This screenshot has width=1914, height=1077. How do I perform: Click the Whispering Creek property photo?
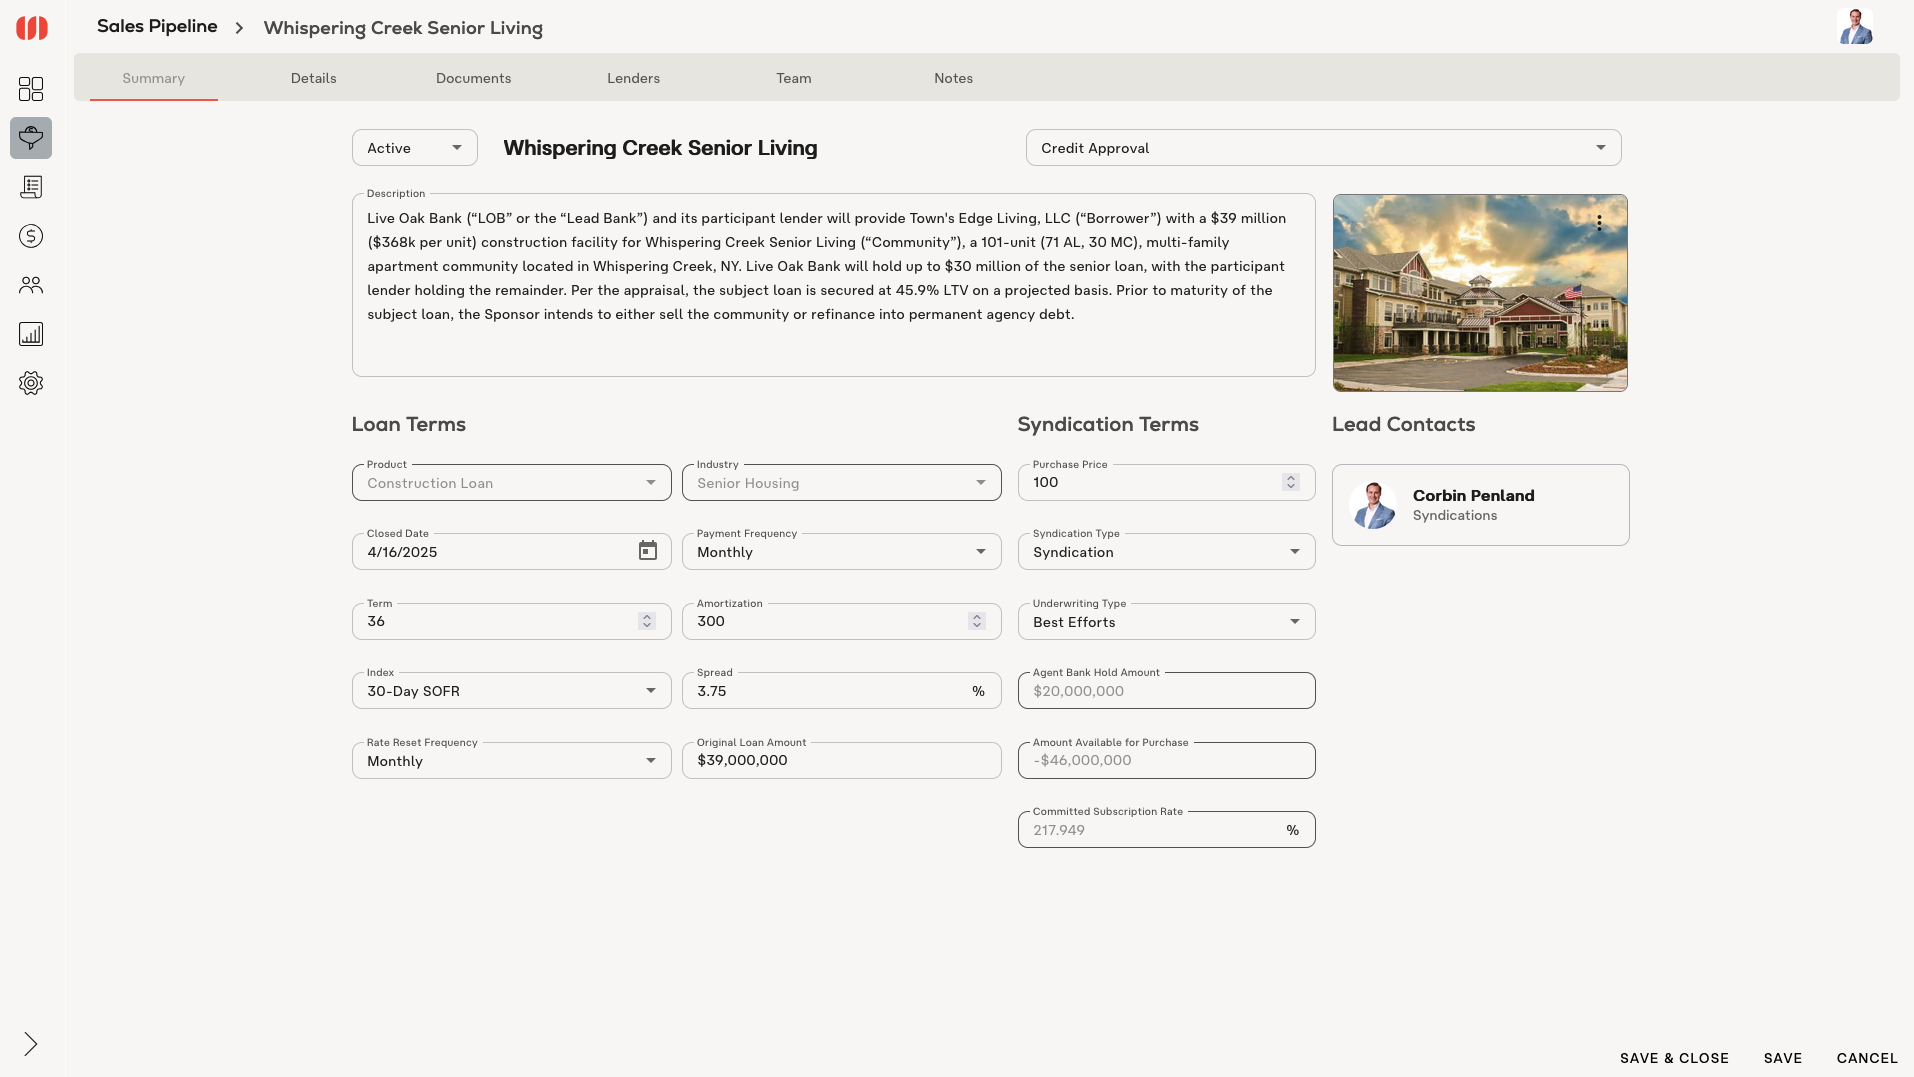point(1480,293)
